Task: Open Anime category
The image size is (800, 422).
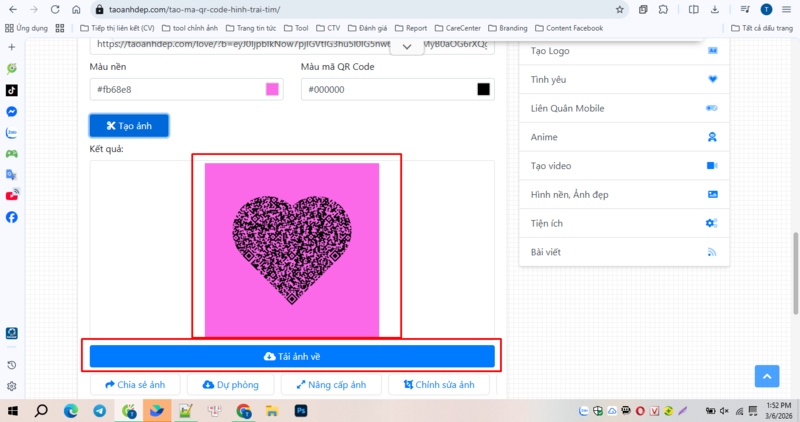Action: click(x=624, y=137)
